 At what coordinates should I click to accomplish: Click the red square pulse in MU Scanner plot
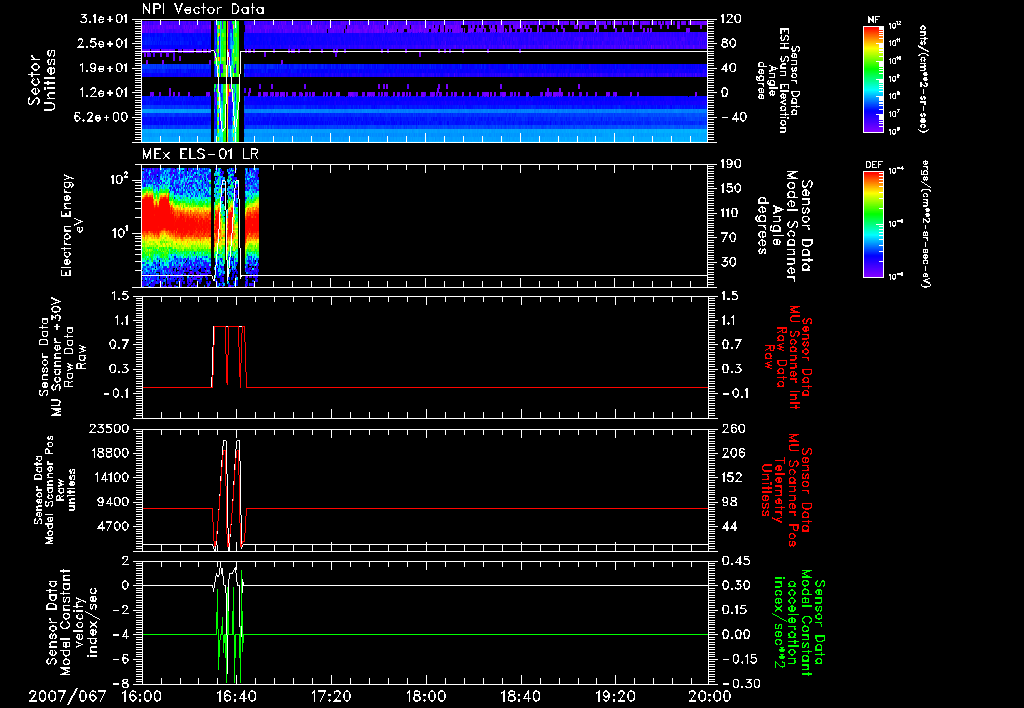coord(229,357)
